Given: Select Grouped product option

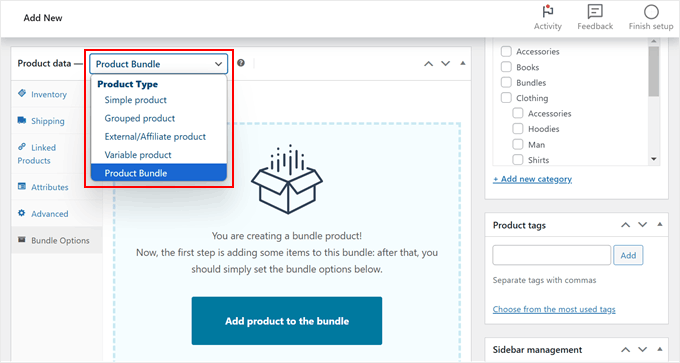Looking at the screenshot, I should (x=159, y=118).
